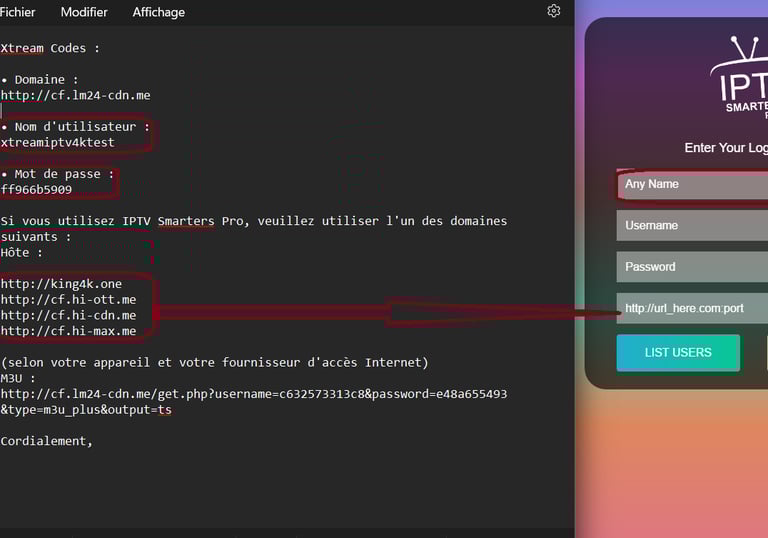Open the Fichier menu in Notepad

coord(17,12)
